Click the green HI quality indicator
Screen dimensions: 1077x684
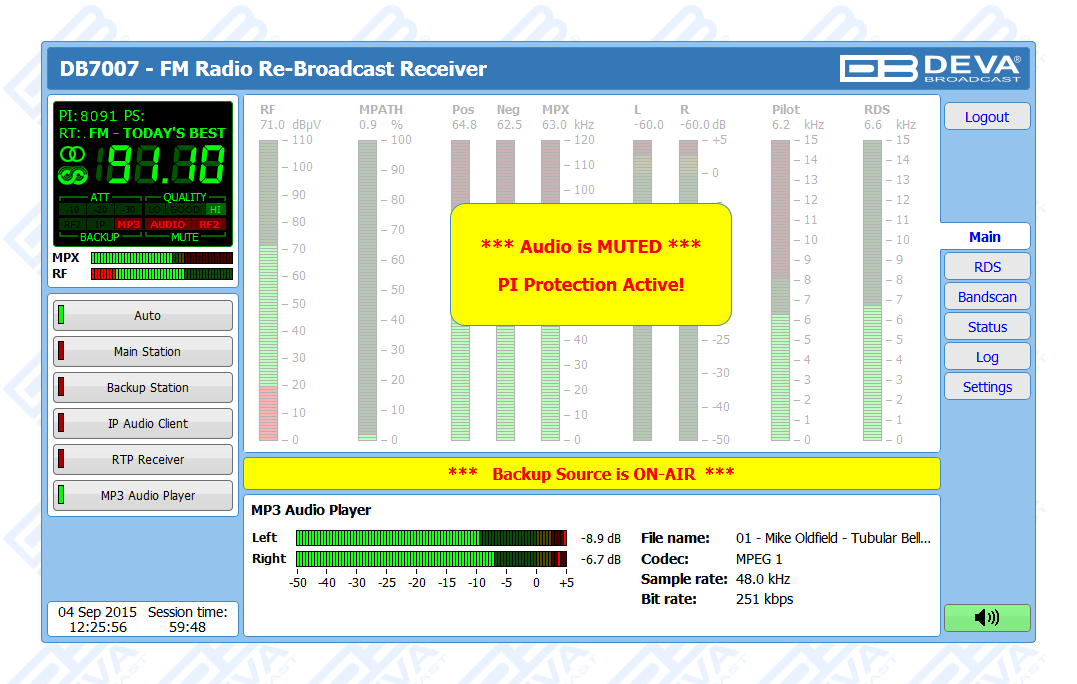(x=215, y=210)
